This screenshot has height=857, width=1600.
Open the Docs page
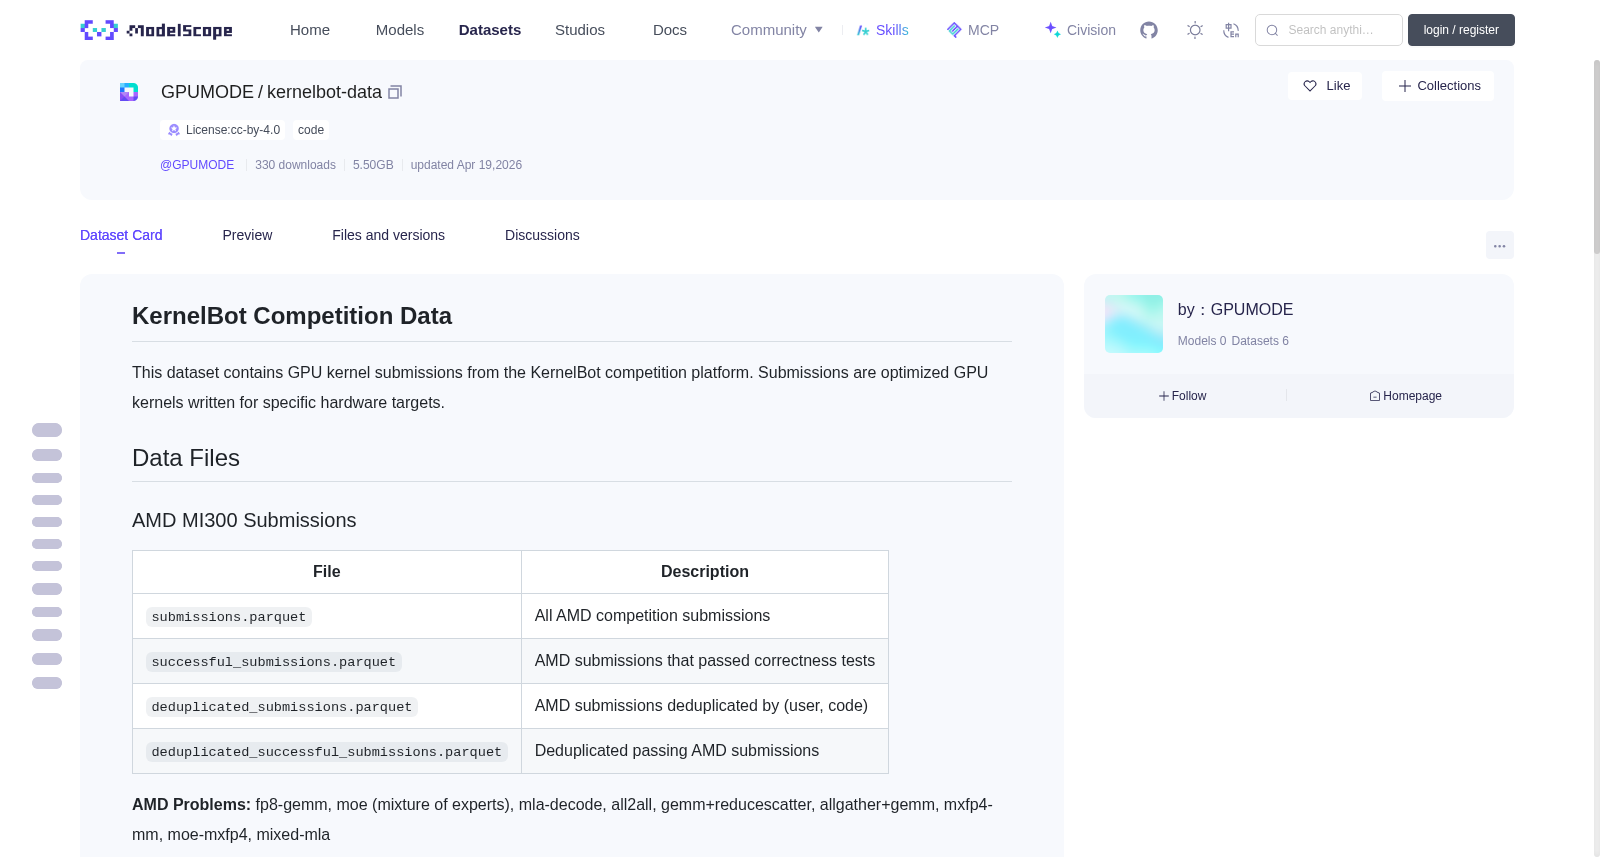click(x=670, y=30)
